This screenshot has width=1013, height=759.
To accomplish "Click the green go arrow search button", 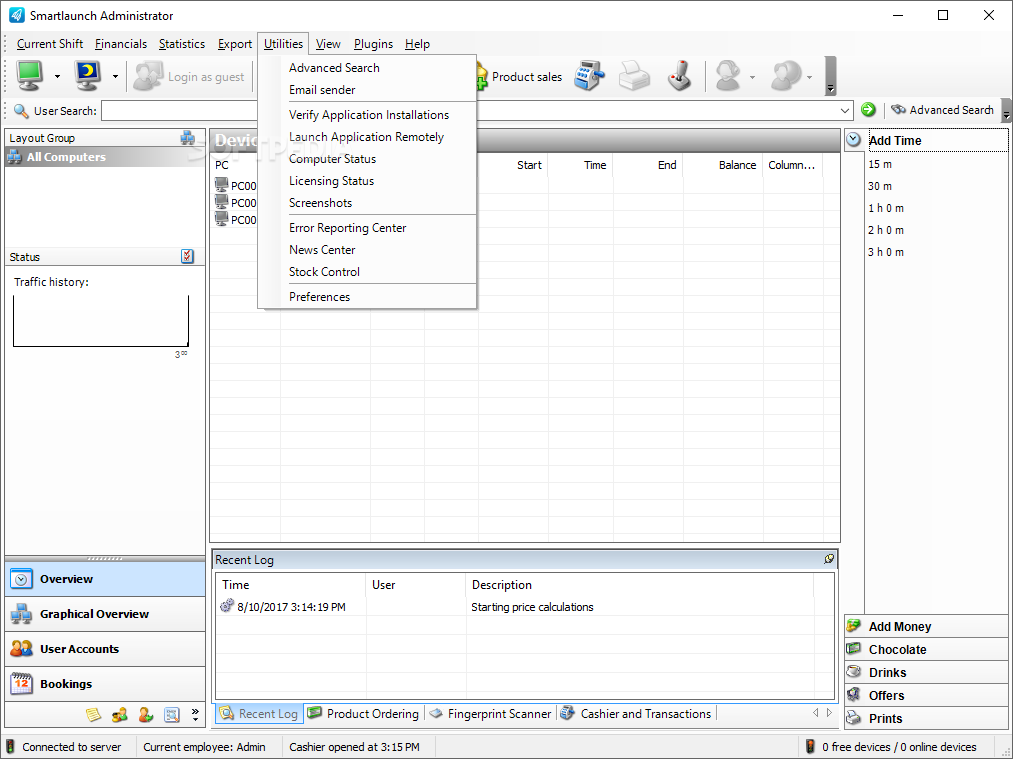I will [x=868, y=110].
